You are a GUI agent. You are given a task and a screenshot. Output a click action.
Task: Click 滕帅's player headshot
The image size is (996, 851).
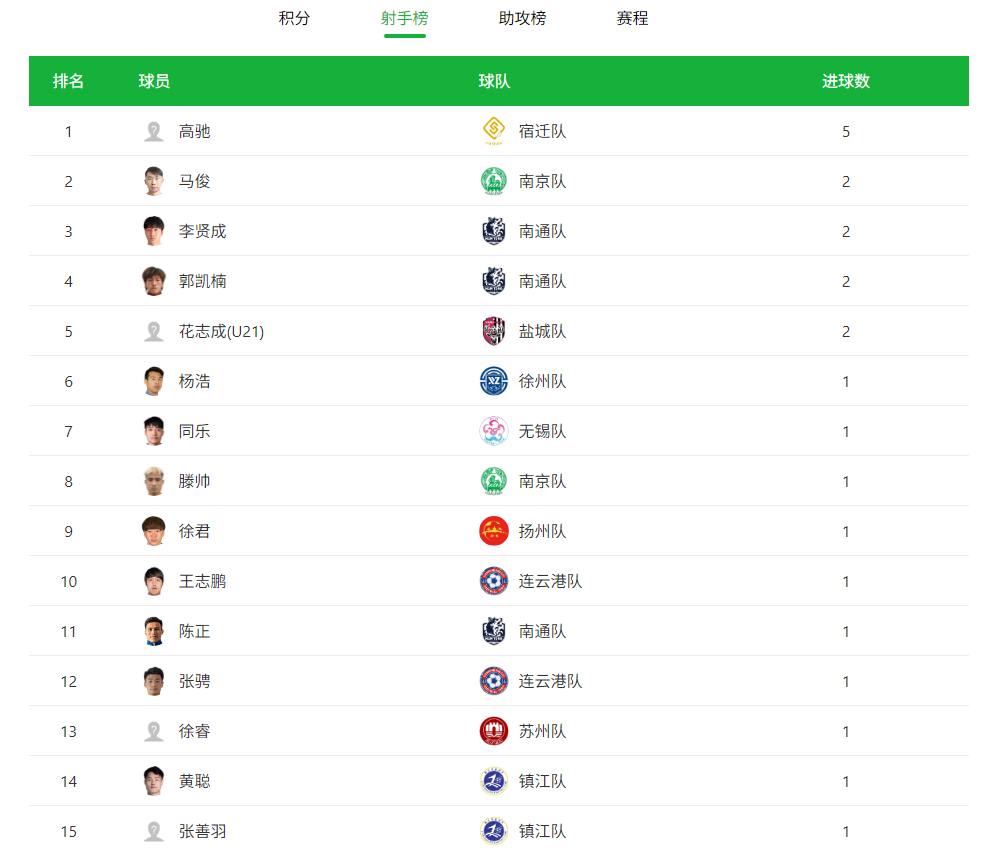tap(154, 481)
